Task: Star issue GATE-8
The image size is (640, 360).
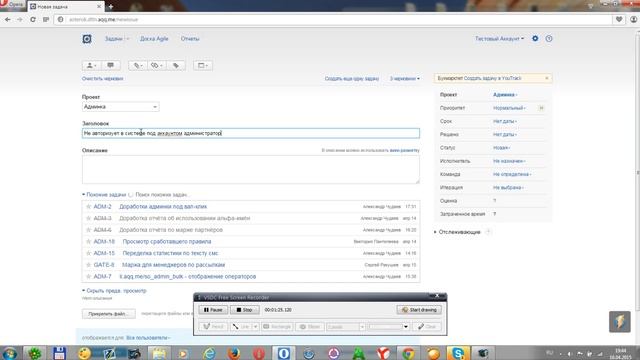Action: click(x=88, y=265)
